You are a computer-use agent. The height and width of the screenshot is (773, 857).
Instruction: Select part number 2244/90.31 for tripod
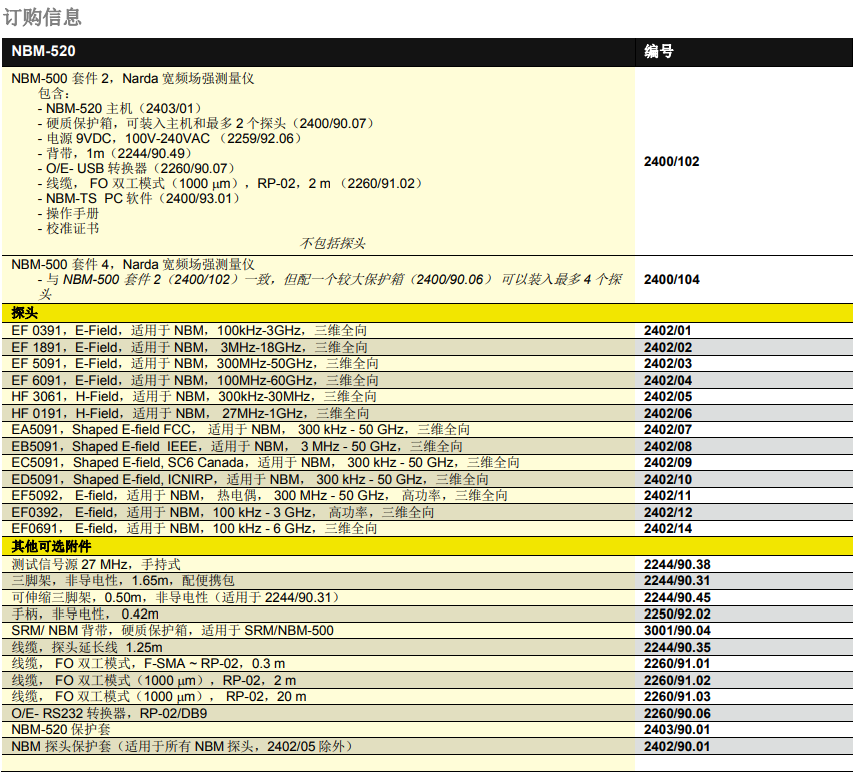[677, 581]
